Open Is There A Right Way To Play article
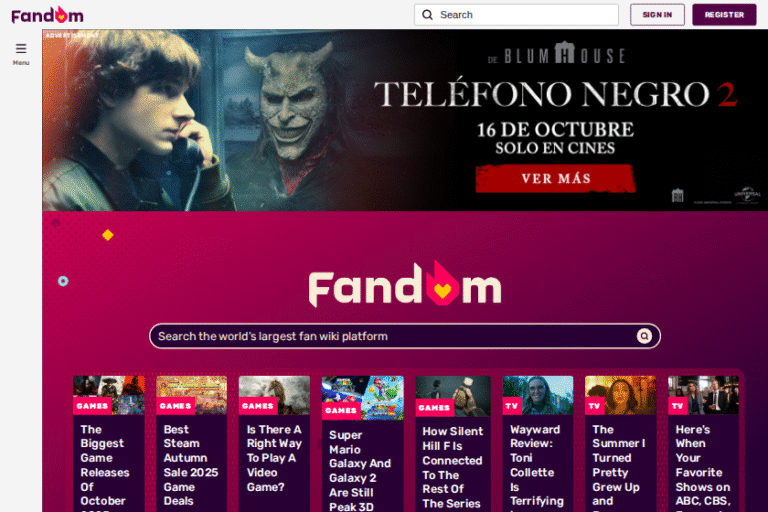768x512 pixels. click(x=274, y=458)
